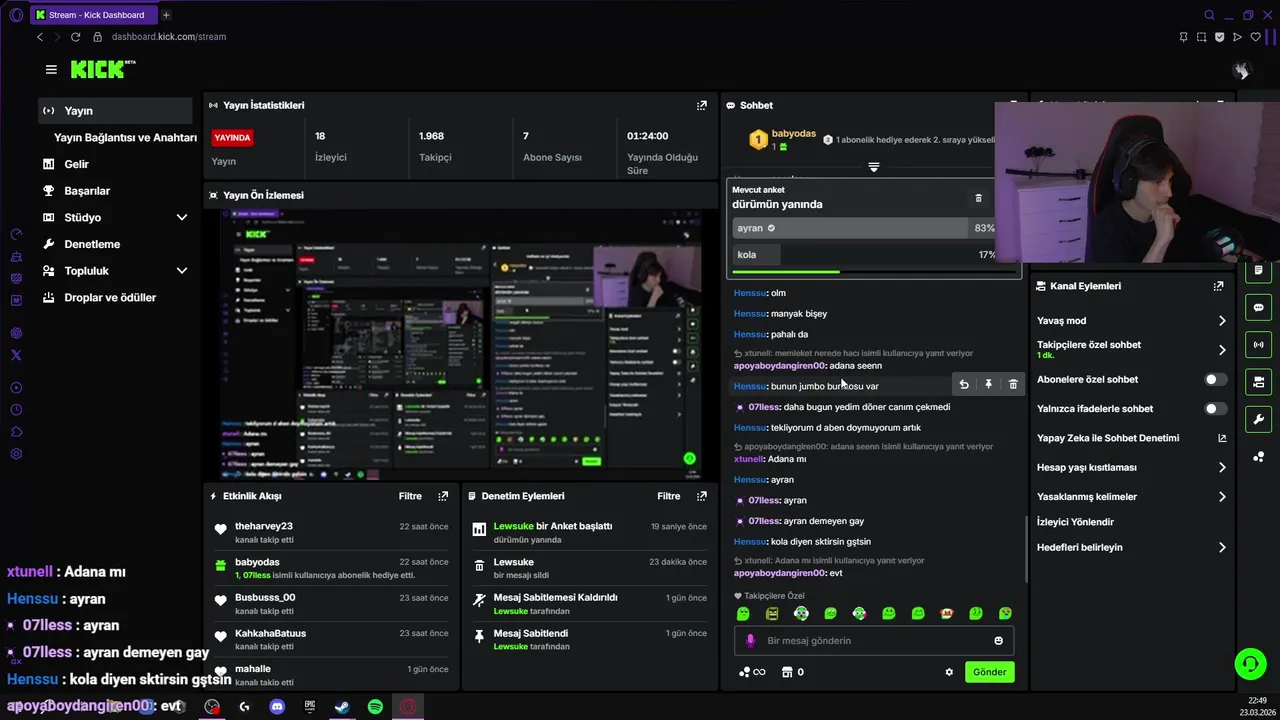
Task: Select Yayın in the sidebar
Action: (x=115, y=111)
